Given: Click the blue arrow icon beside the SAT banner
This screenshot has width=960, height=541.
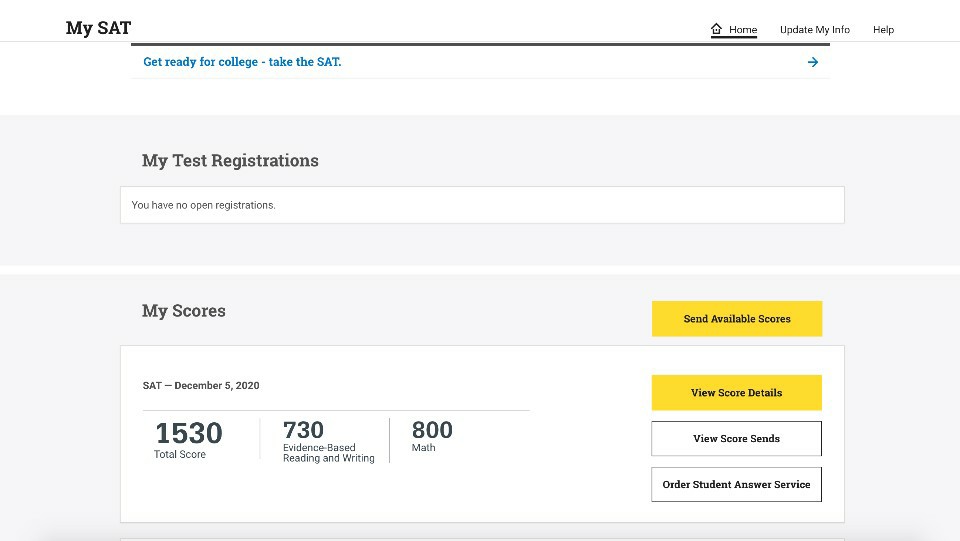Looking at the screenshot, I should click(812, 62).
